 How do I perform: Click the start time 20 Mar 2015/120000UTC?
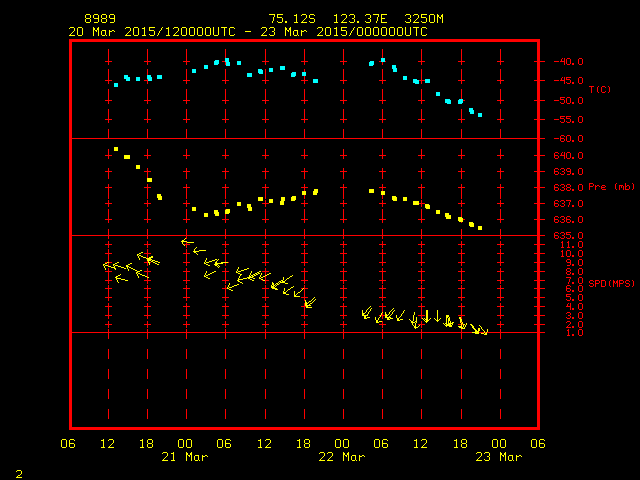coord(152,32)
